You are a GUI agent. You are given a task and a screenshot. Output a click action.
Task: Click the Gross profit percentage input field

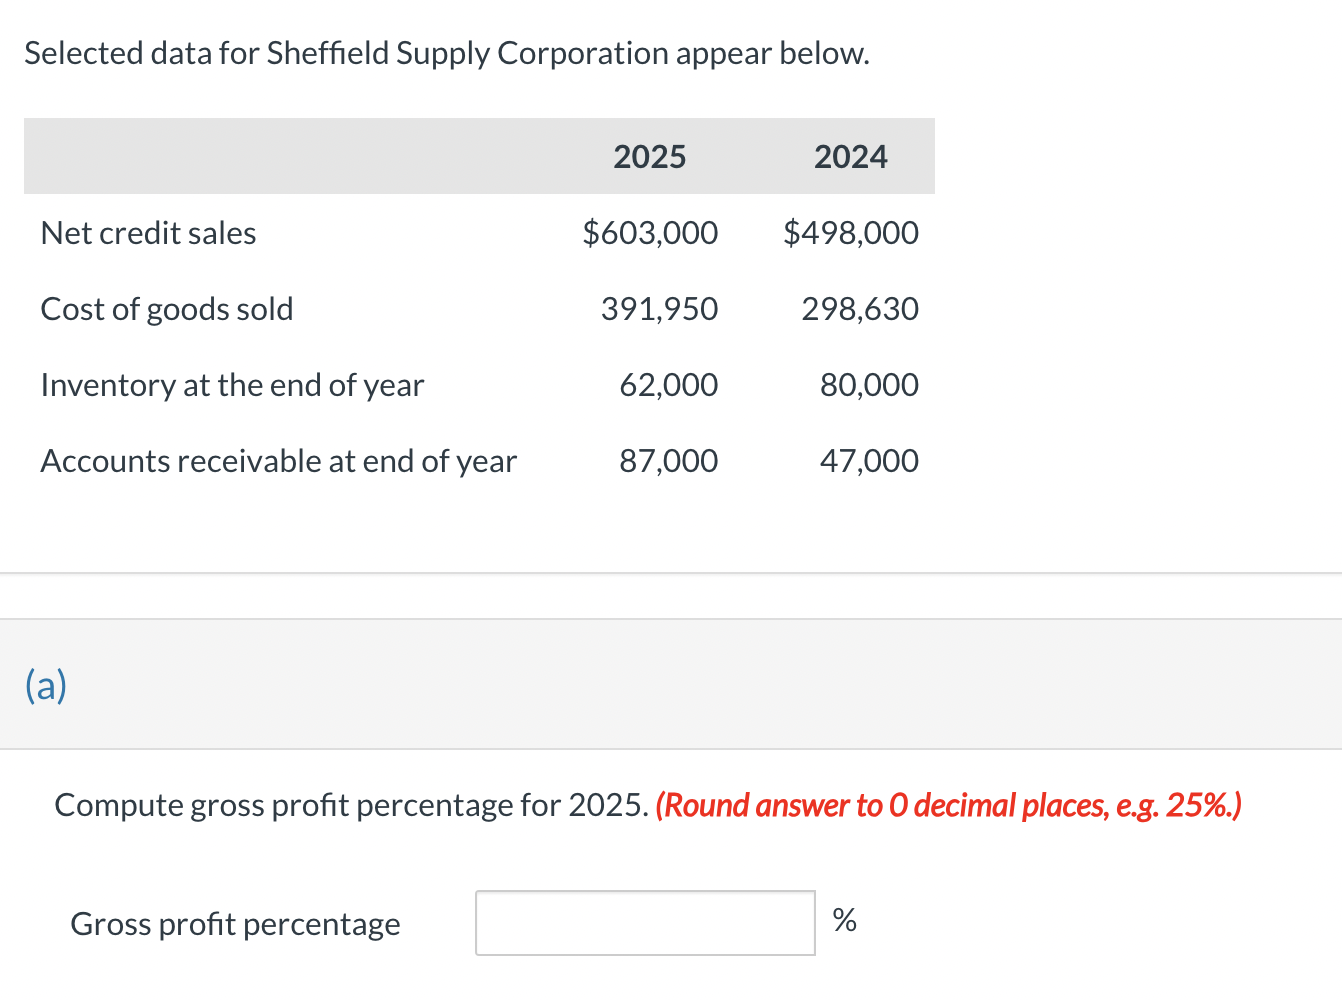[645, 922]
